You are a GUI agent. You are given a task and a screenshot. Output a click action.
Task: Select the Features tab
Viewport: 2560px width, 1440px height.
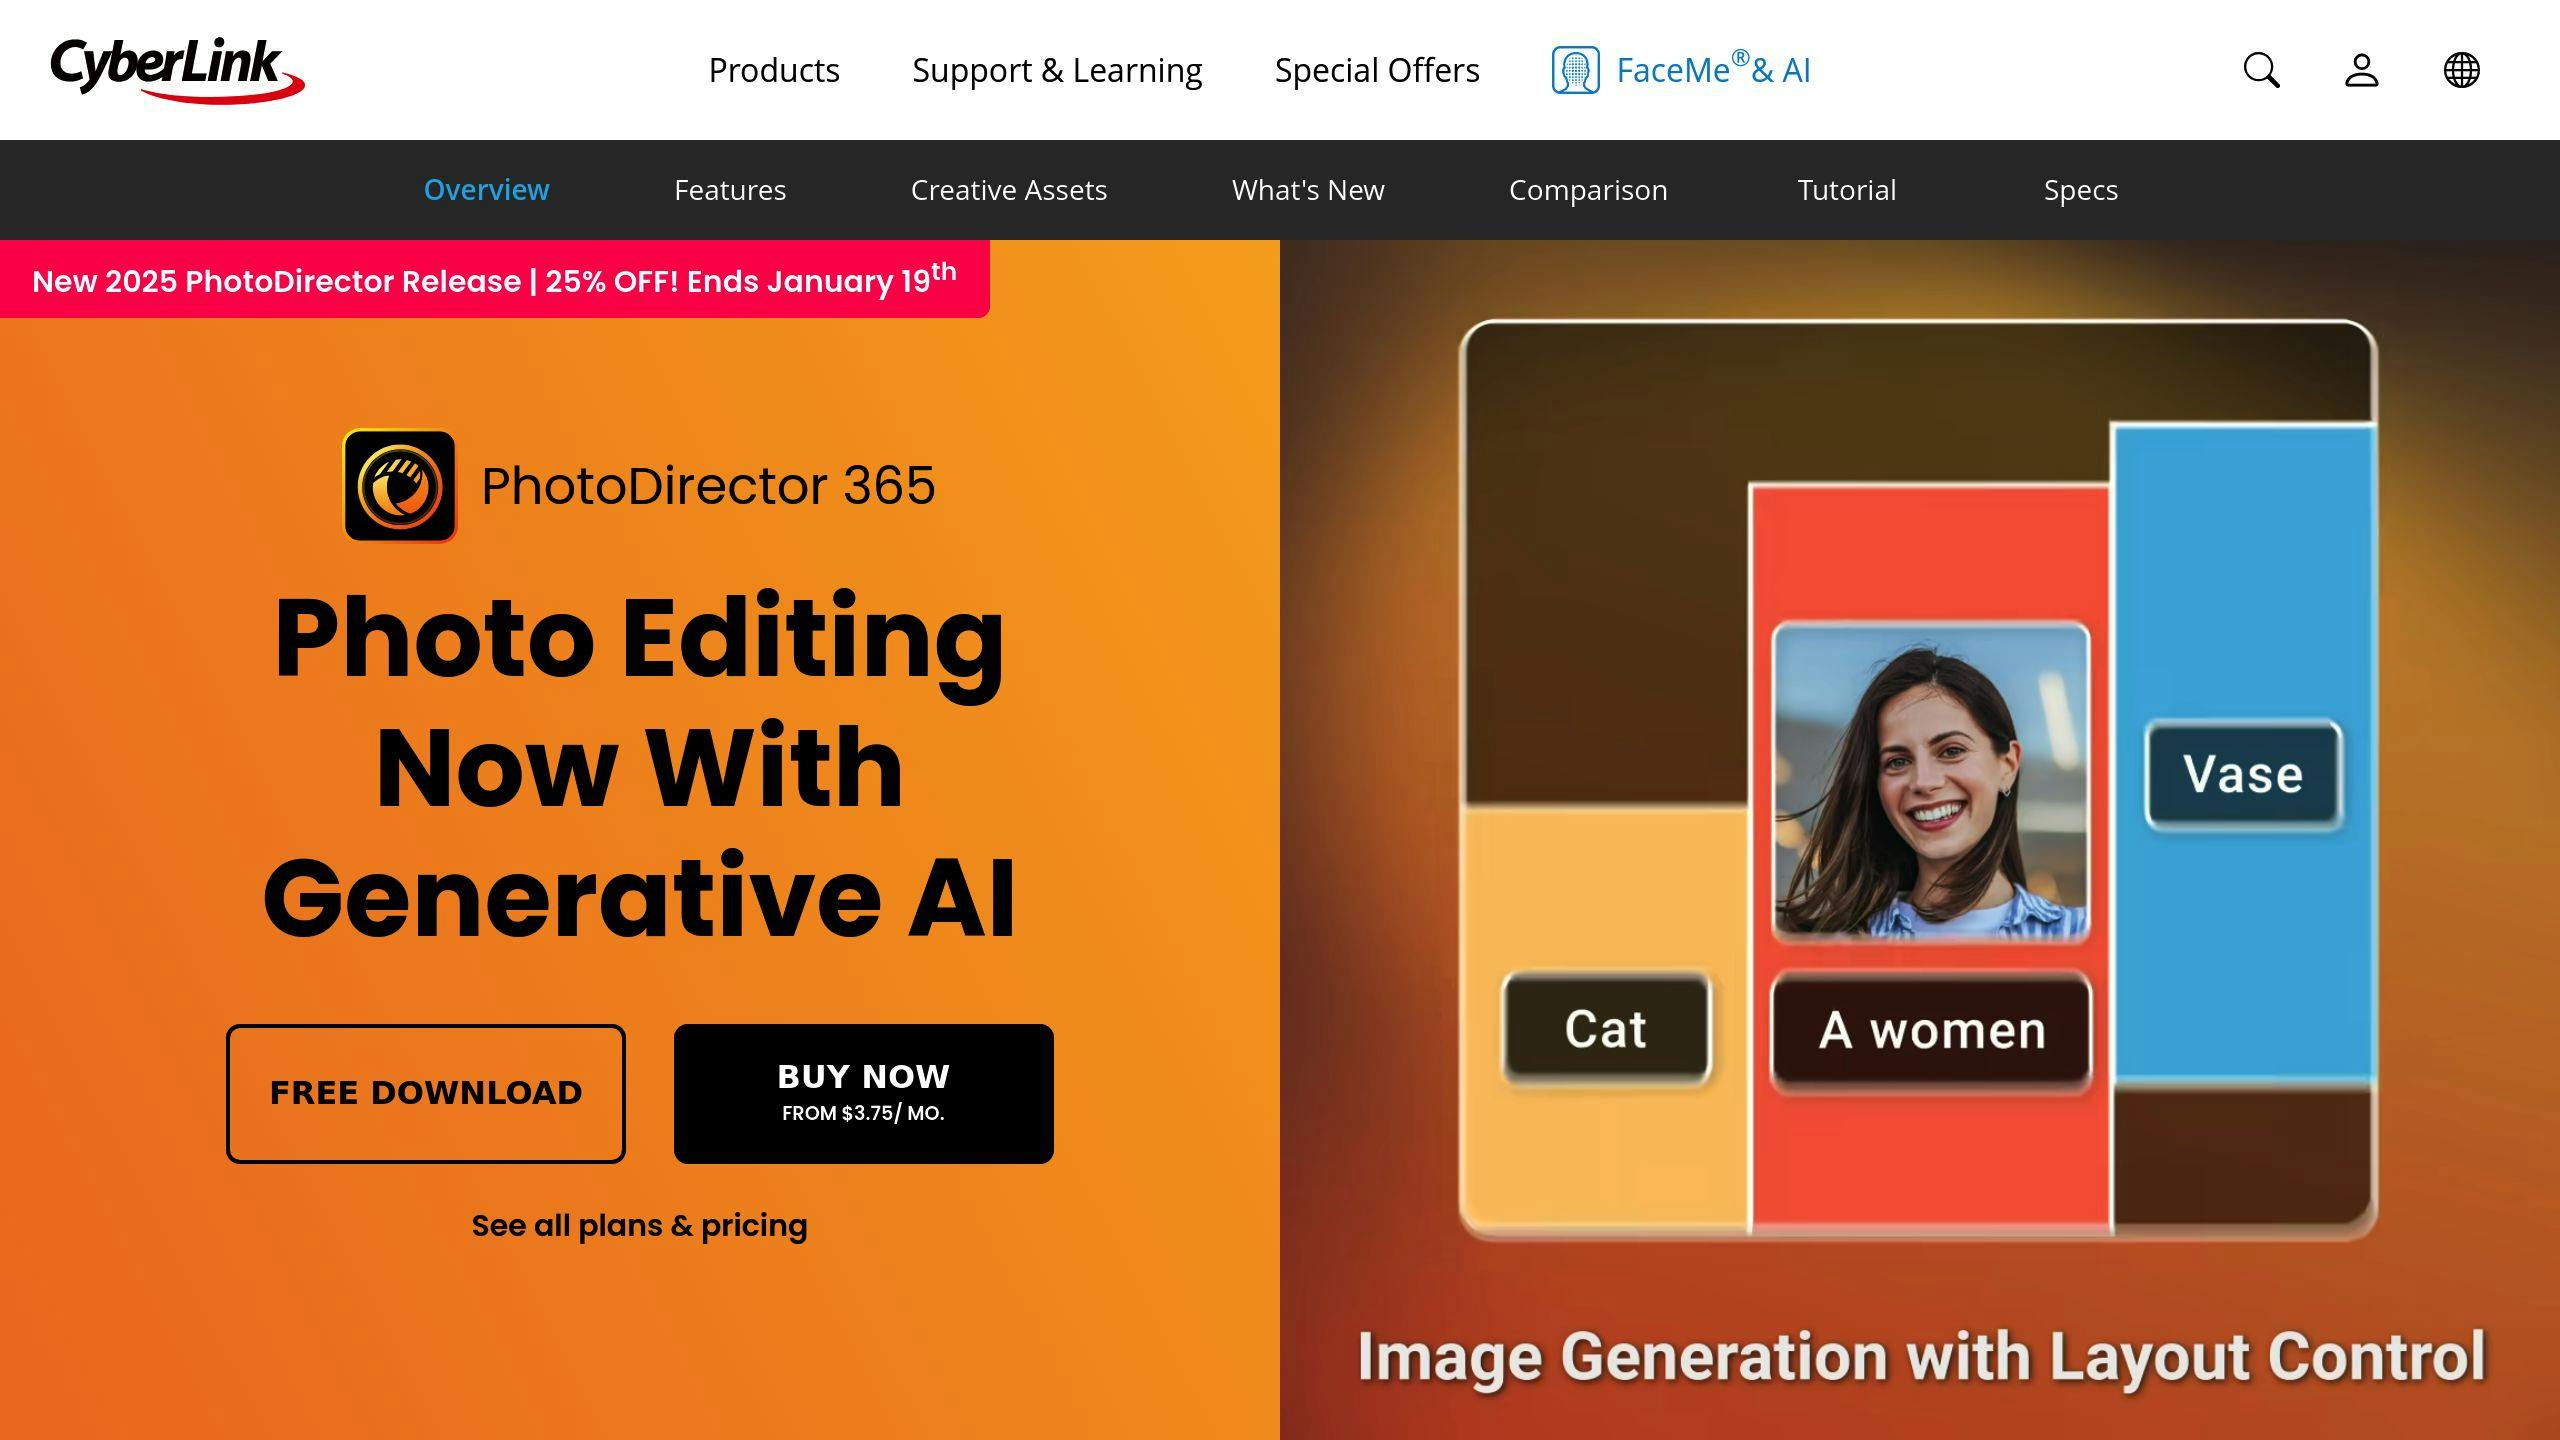coord(730,188)
